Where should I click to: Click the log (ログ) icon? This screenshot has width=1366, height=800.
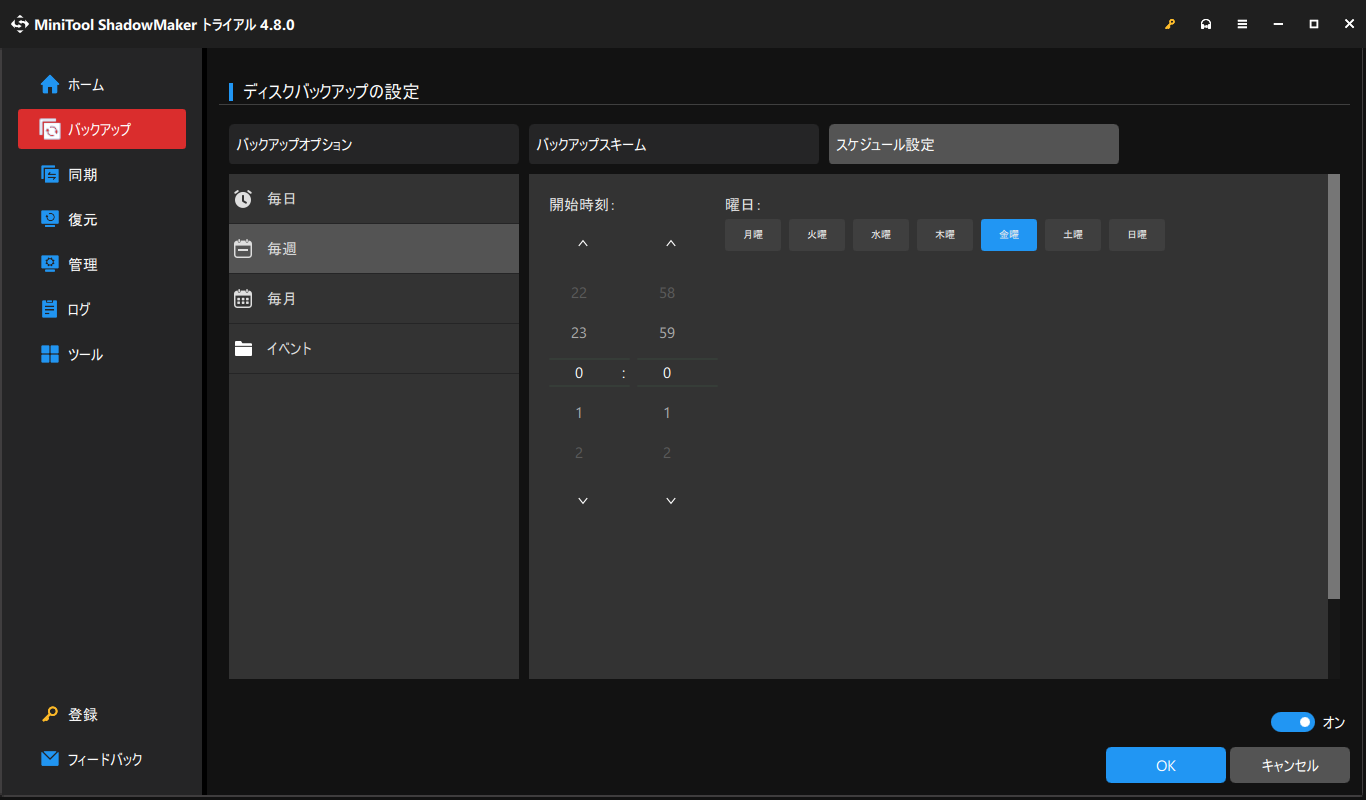[x=50, y=309]
